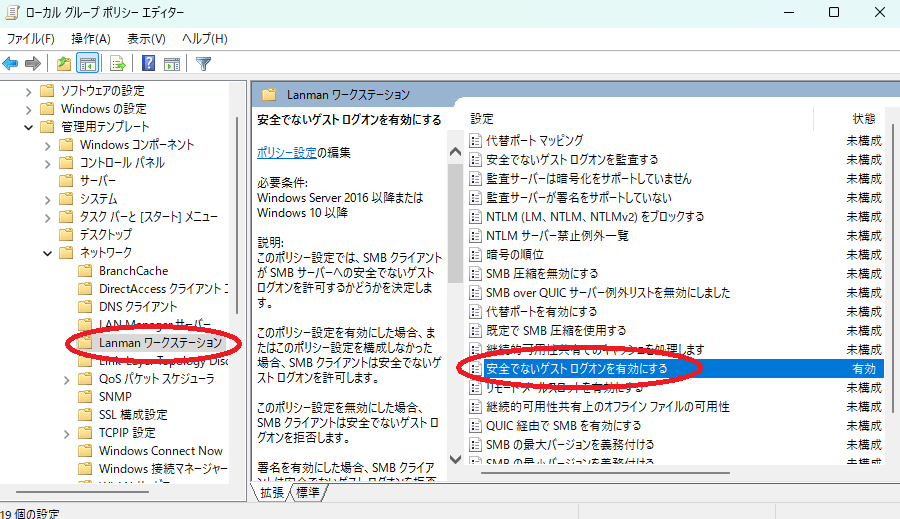The height and width of the screenshot is (519, 900).
Task: Click the policy icon for SMB 圧縮を無効にする
Action: point(475,273)
